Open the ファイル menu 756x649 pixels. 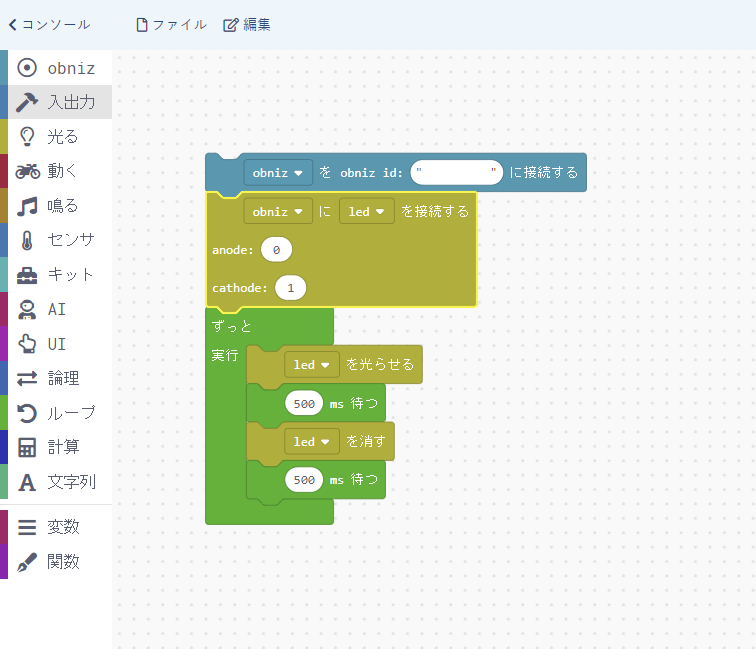click(171, 25)
